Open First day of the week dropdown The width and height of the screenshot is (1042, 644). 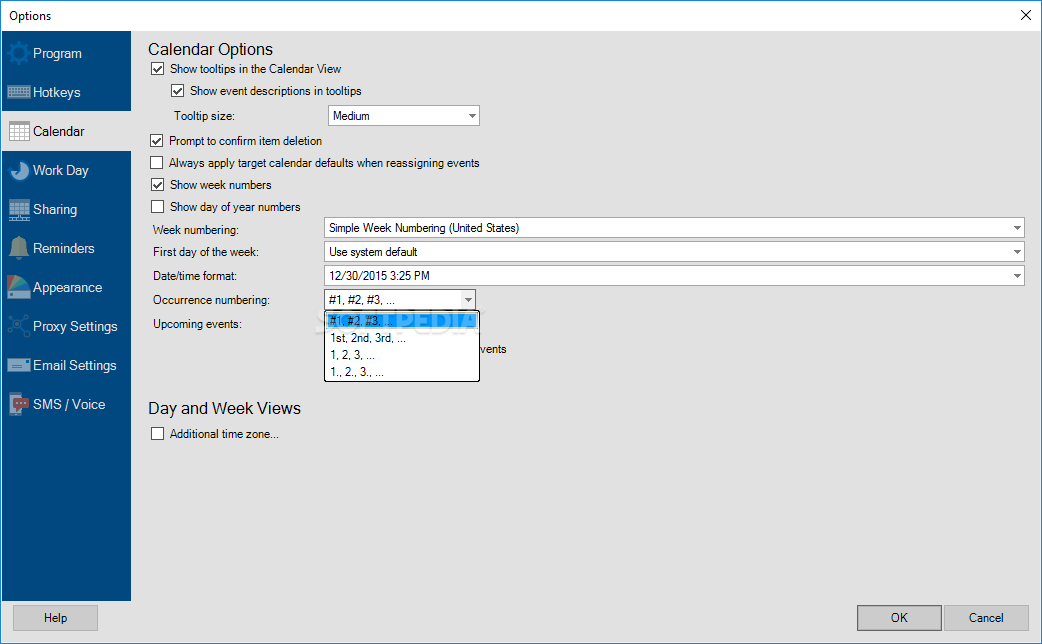[674, 252]
